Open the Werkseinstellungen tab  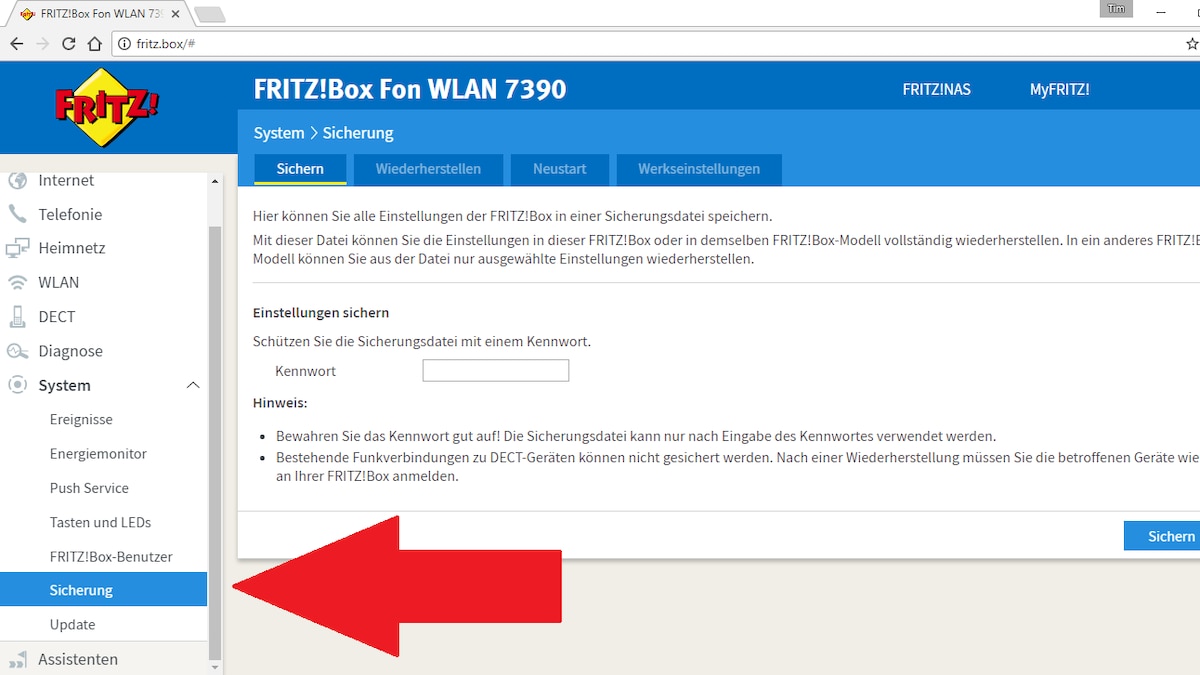698,169
